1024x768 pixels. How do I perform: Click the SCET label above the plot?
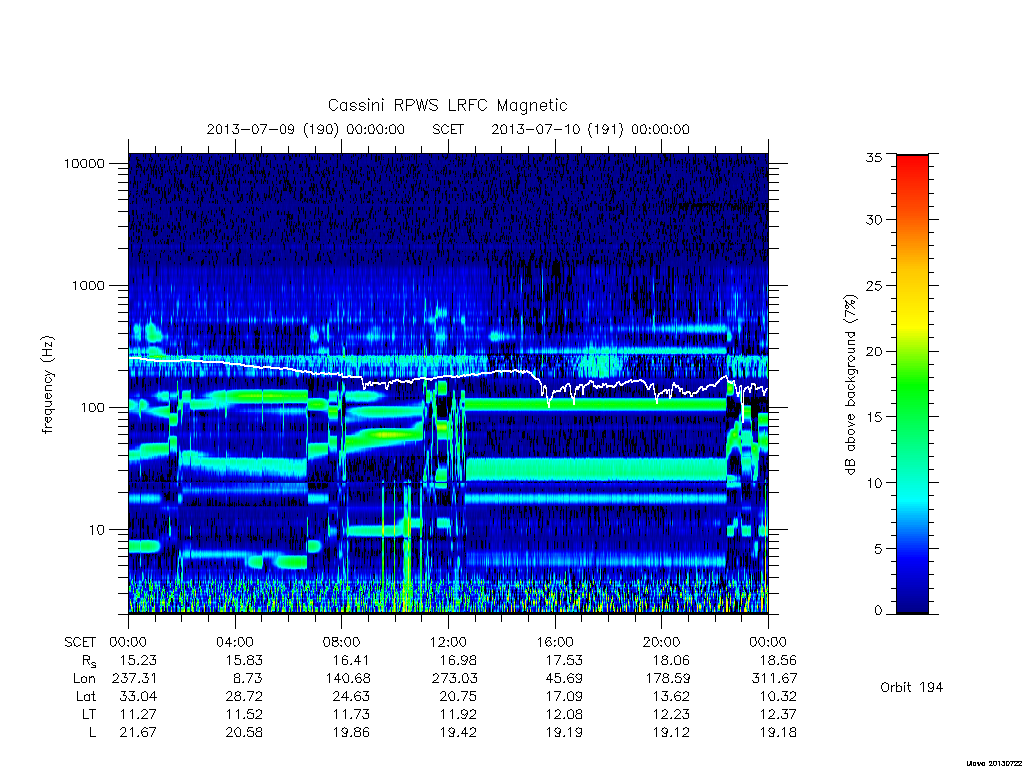pyautogui.click(x=448, y=129)
